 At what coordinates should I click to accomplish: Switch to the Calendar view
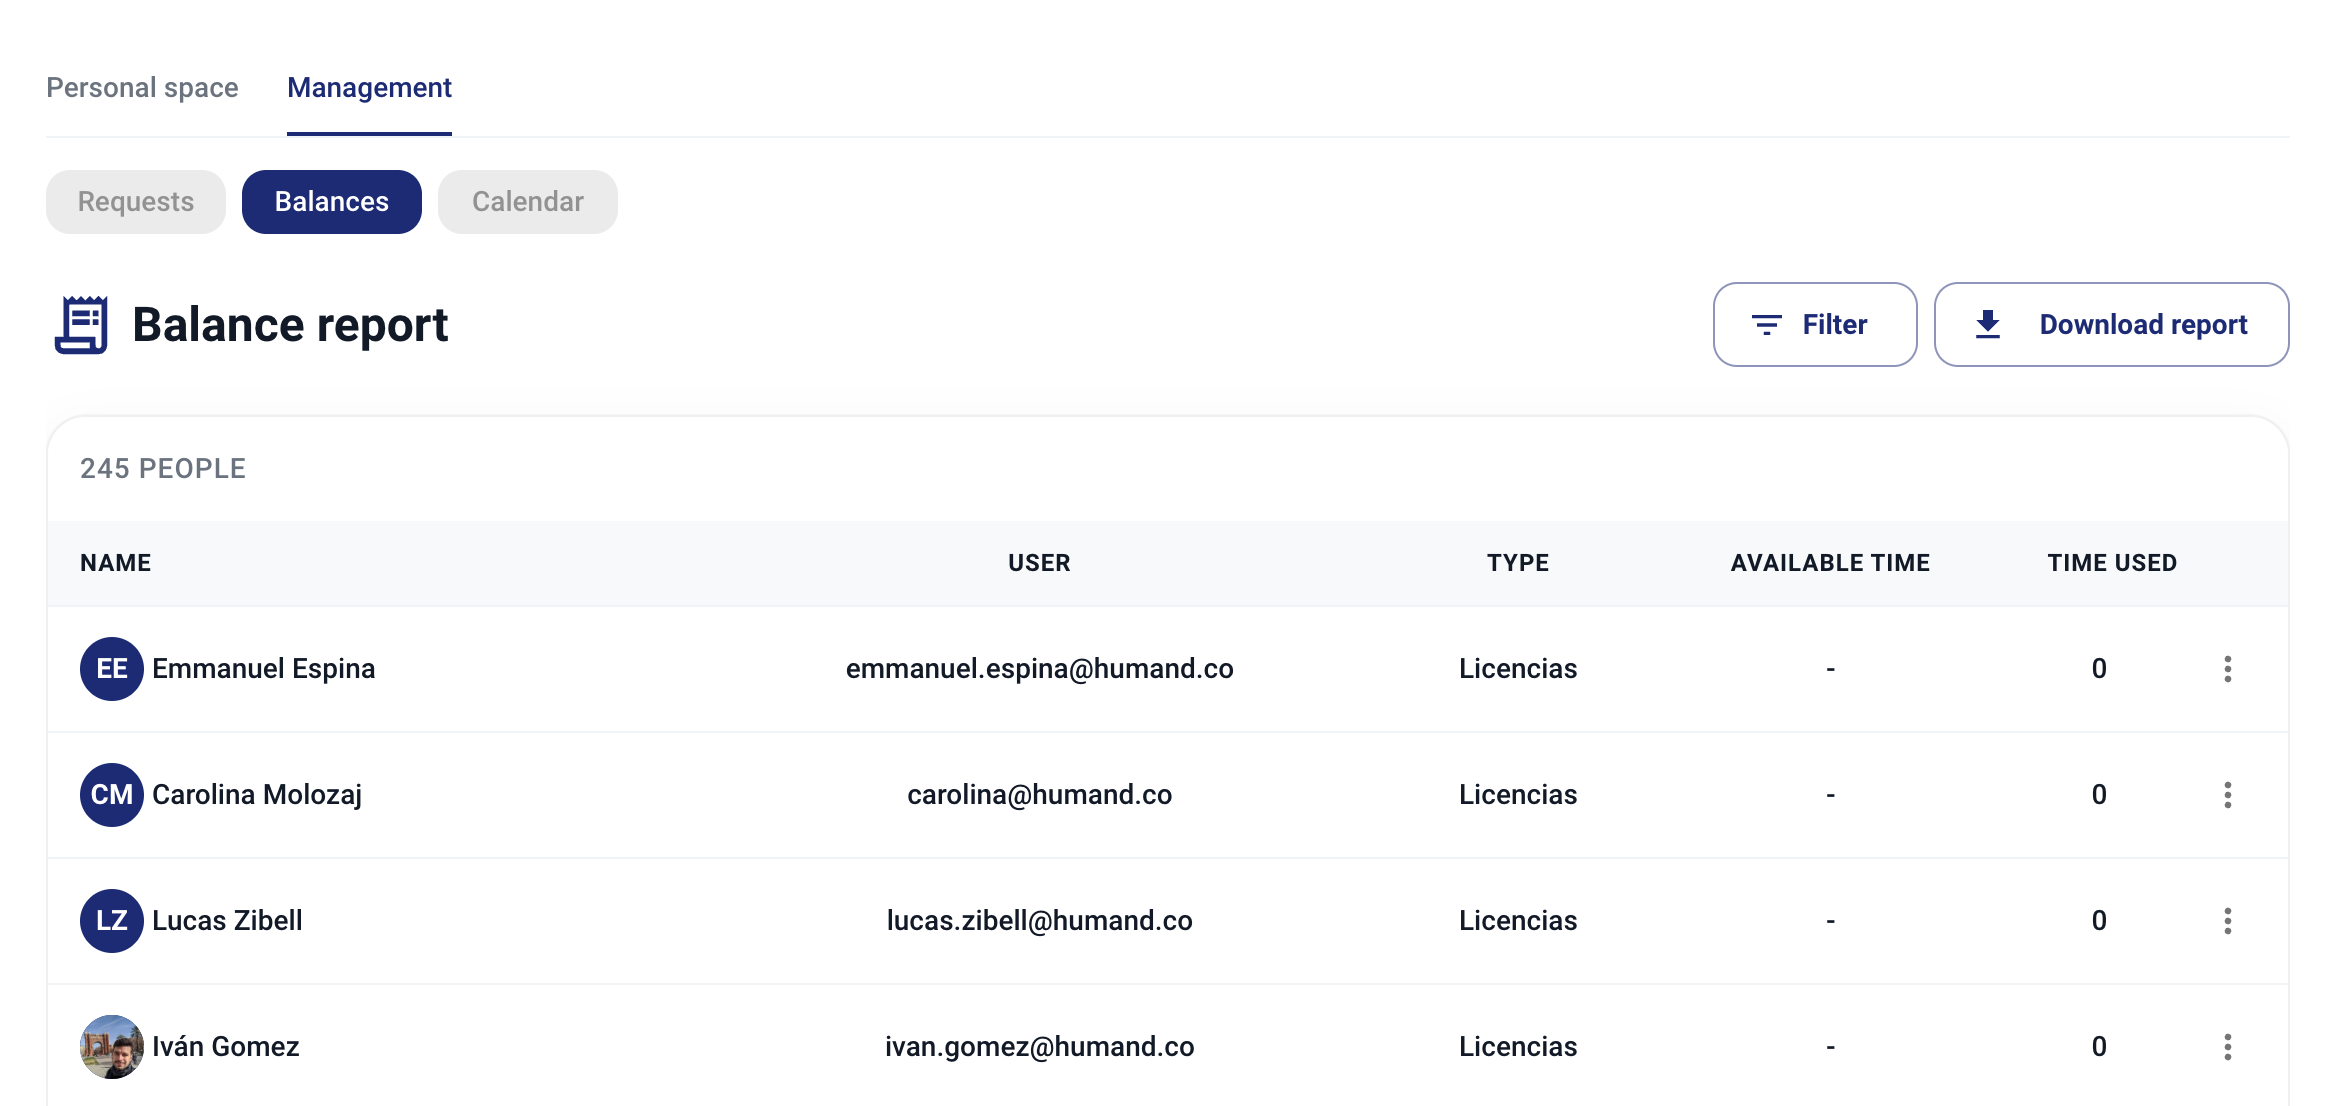click(x=527, y=202)
